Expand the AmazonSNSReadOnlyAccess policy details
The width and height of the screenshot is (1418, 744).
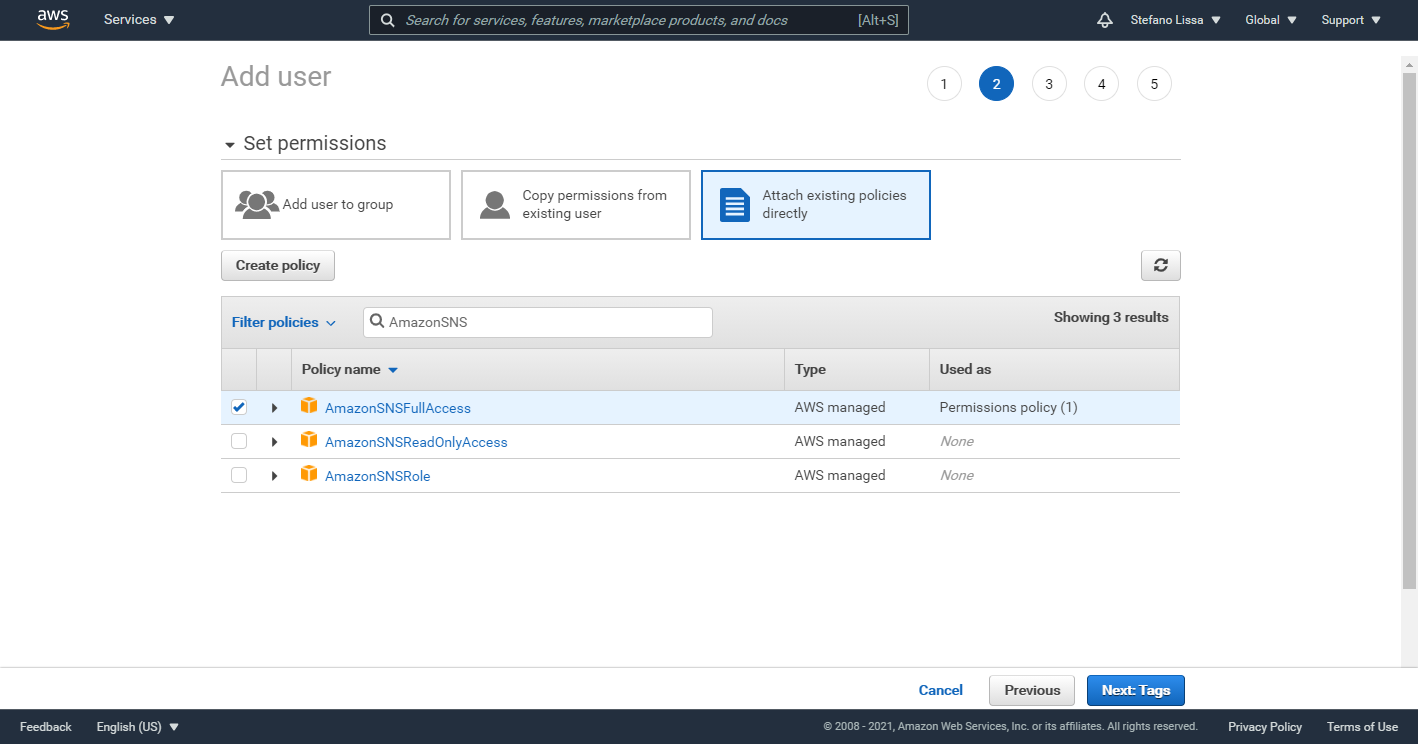[274, 442]
